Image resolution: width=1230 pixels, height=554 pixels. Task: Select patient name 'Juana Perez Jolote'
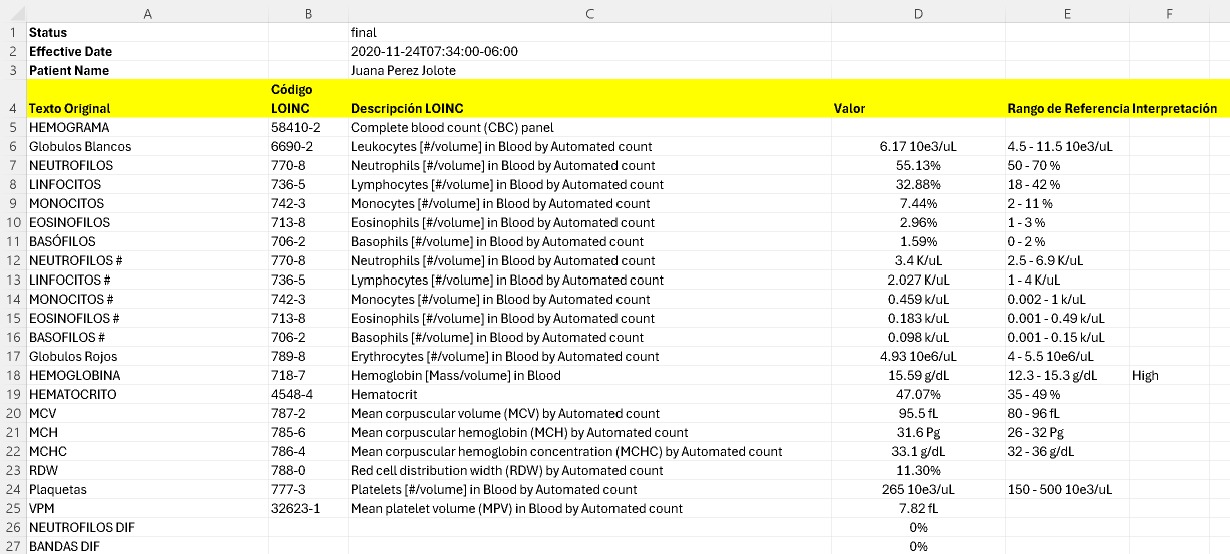589,70
